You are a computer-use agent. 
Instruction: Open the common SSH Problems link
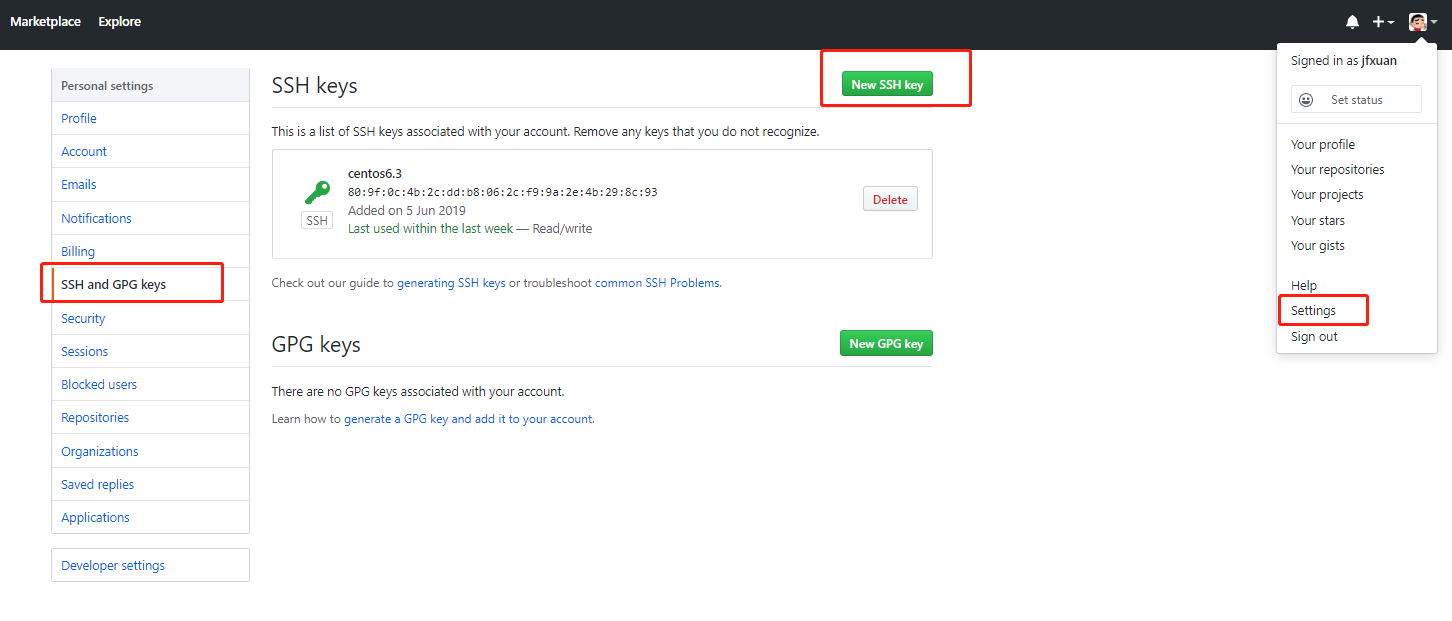click(x=657, y=283)
